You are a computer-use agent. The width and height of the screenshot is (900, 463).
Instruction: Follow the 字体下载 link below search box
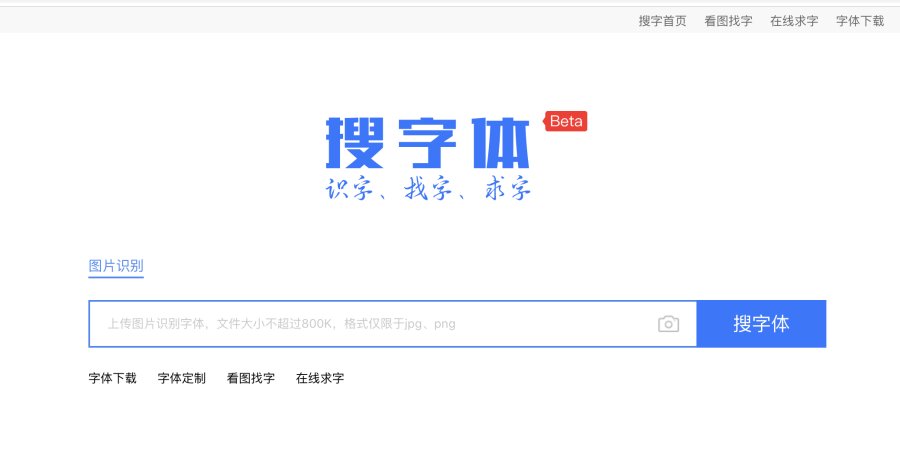(112, 378)
